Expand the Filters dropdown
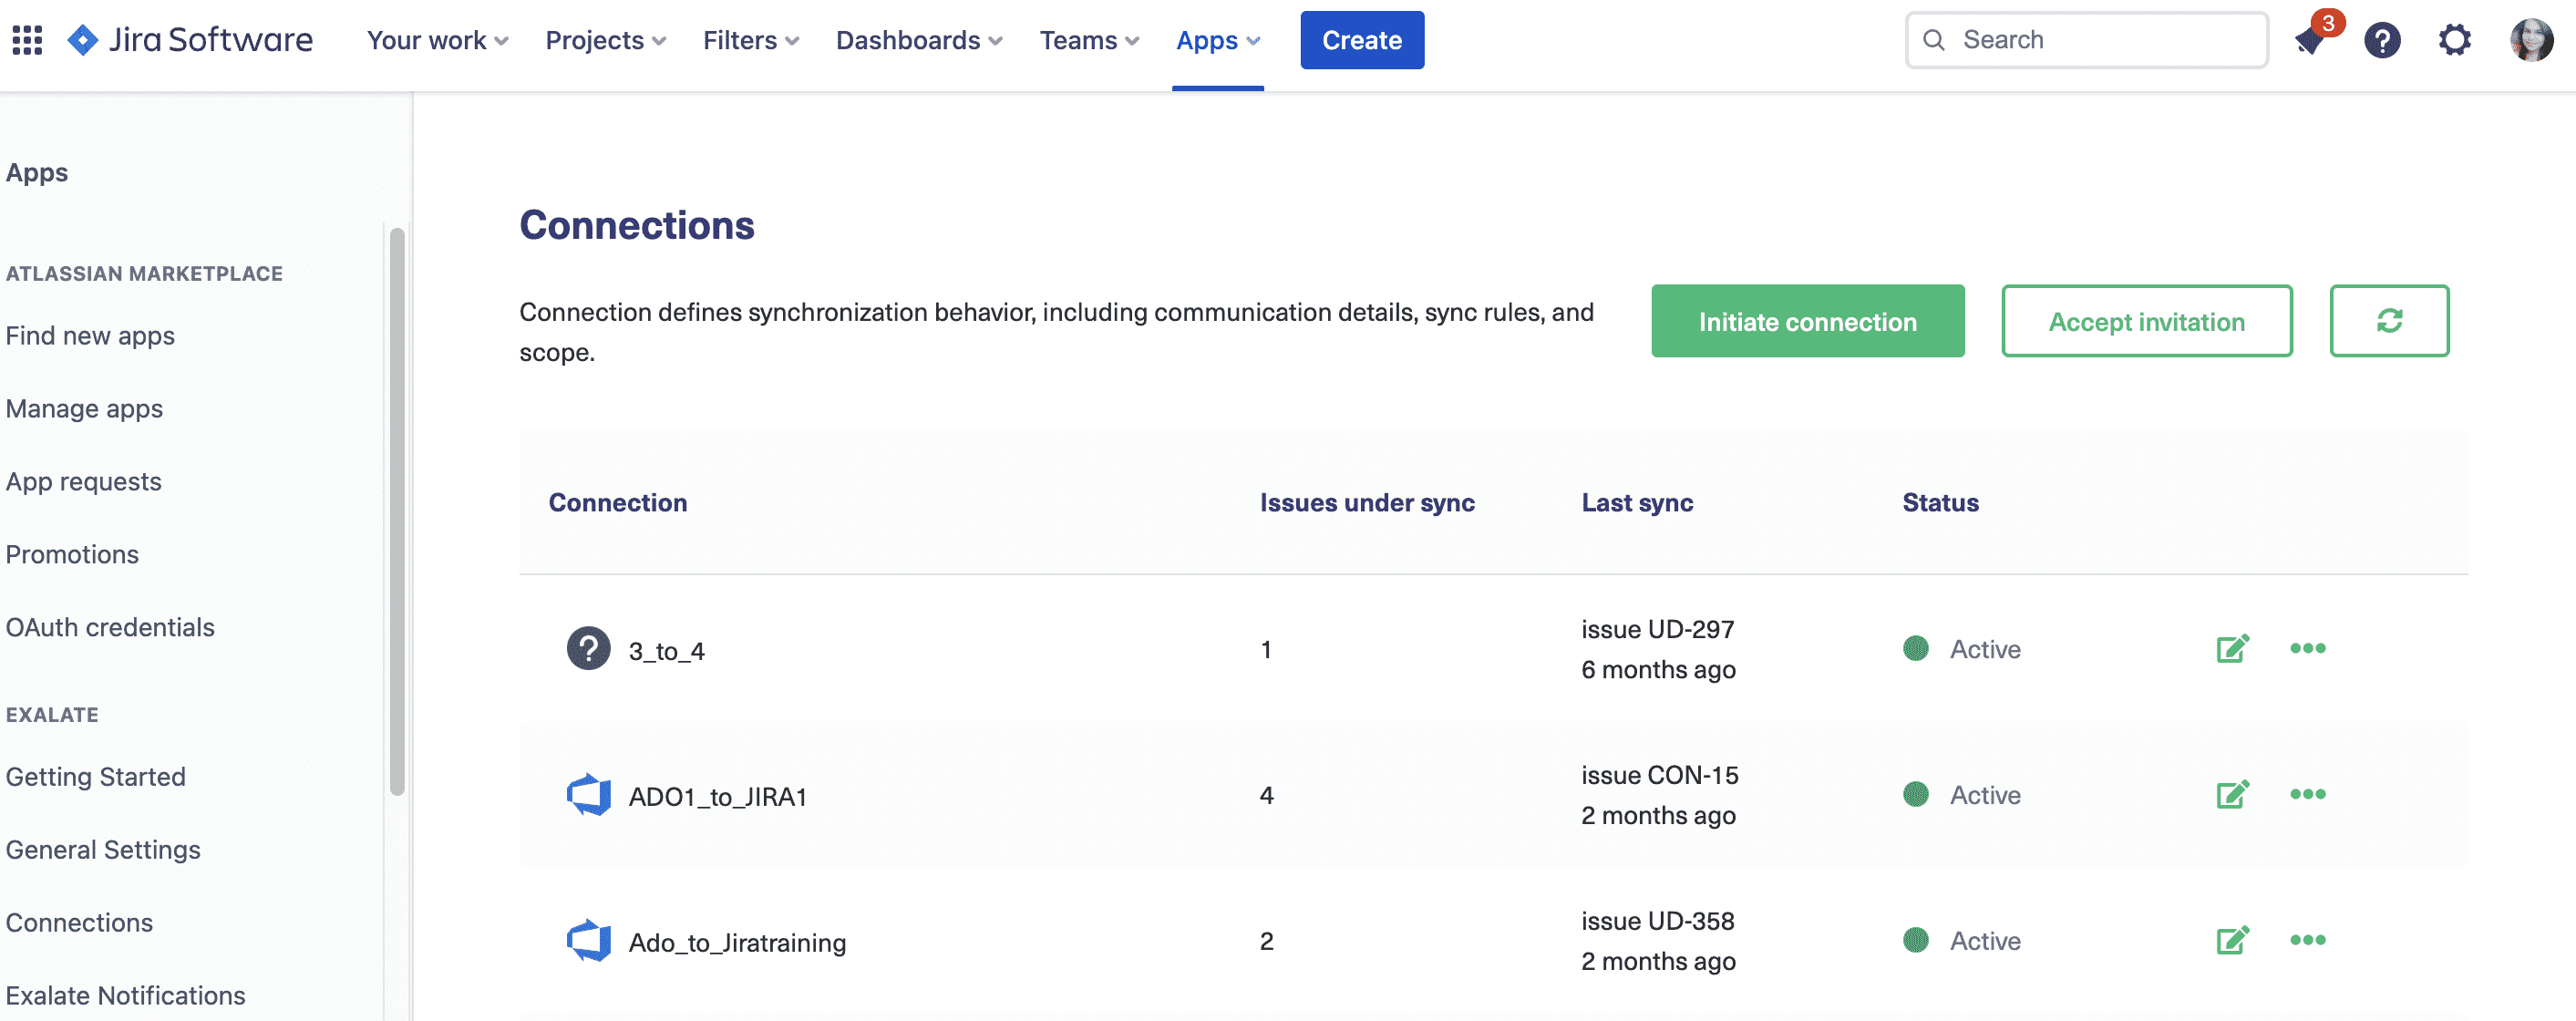The width and height of the screenshot is (2576, 1021). (x=750, y=40)
